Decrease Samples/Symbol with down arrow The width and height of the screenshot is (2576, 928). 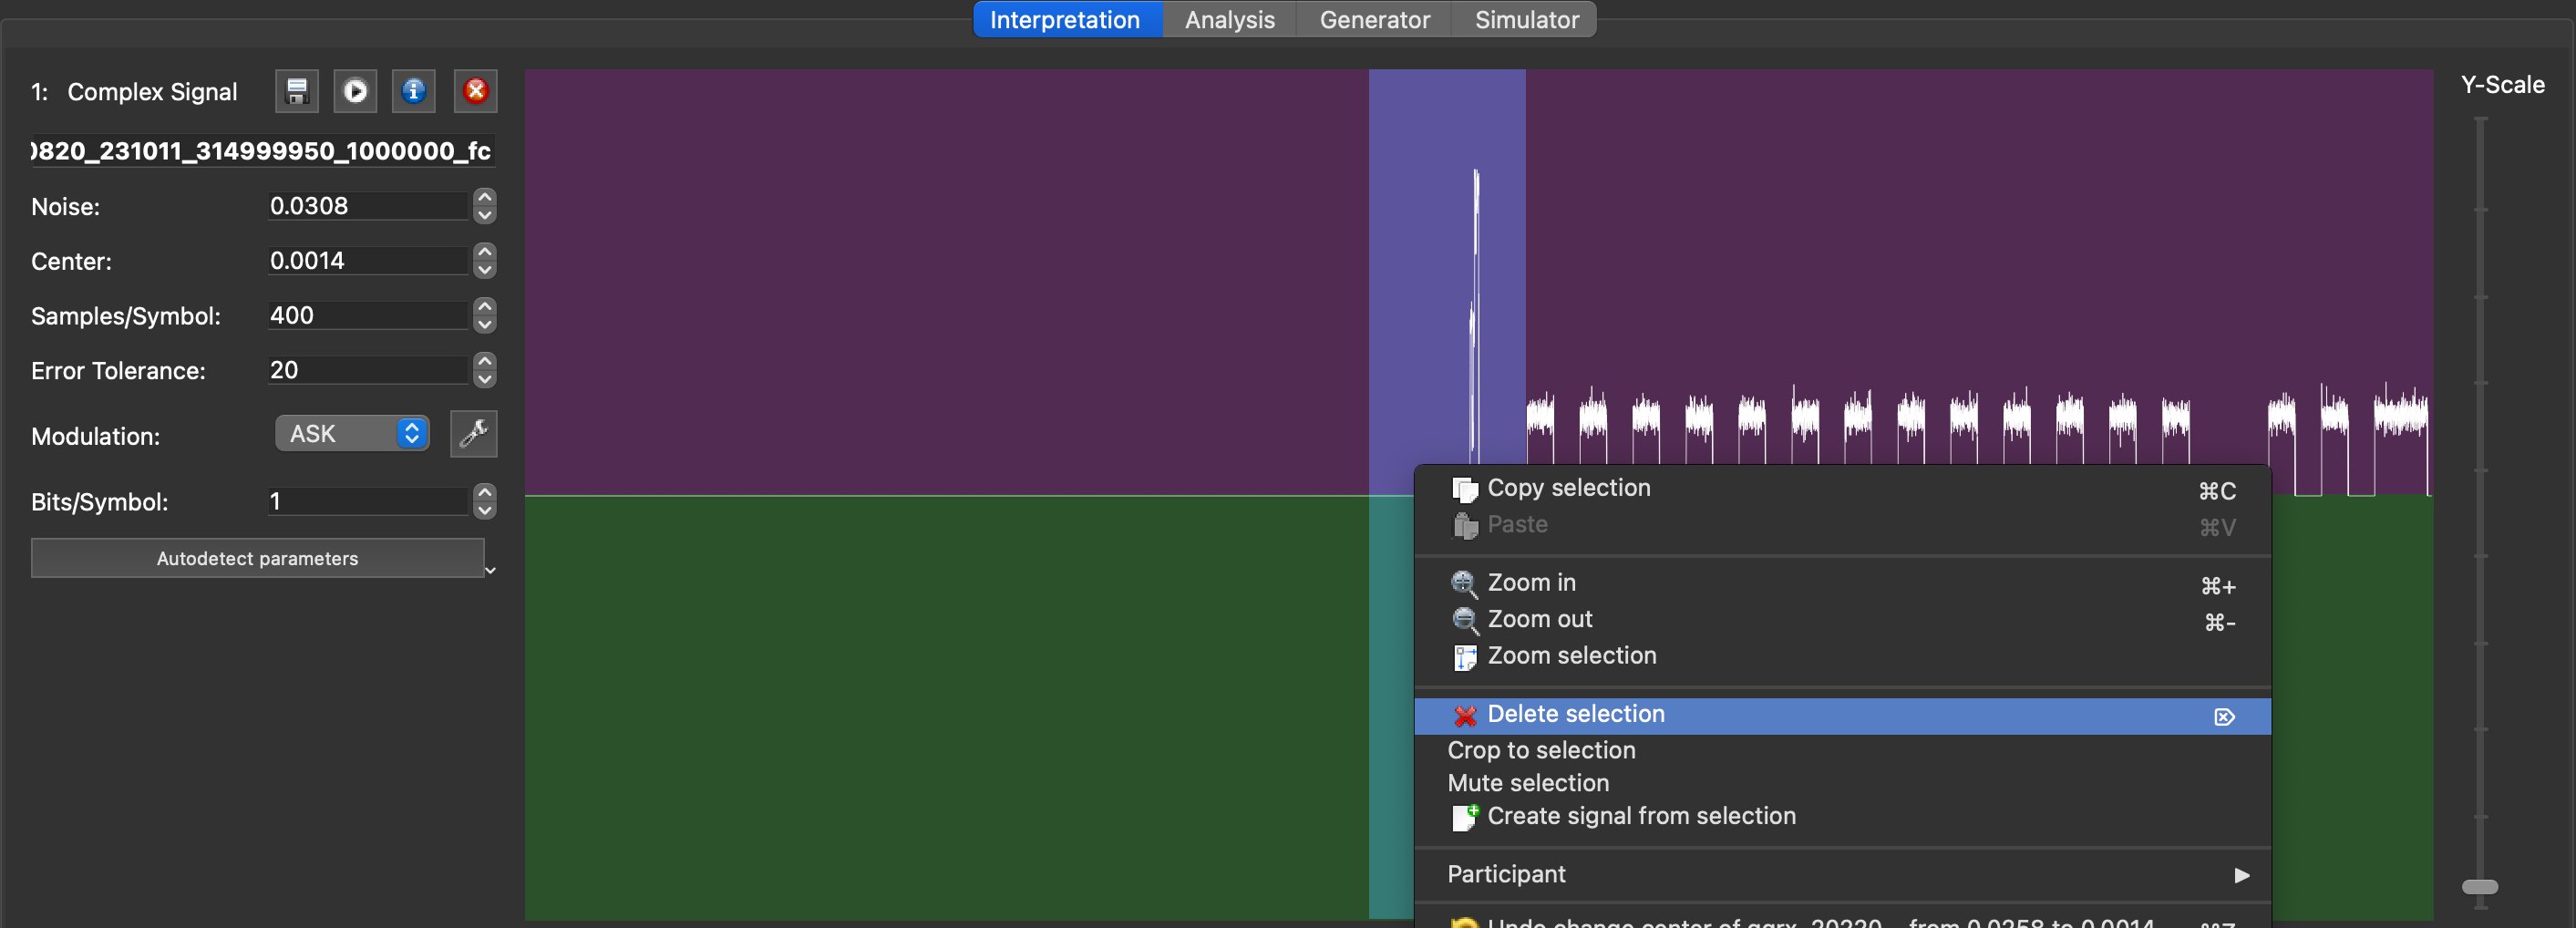click(485, 325)
